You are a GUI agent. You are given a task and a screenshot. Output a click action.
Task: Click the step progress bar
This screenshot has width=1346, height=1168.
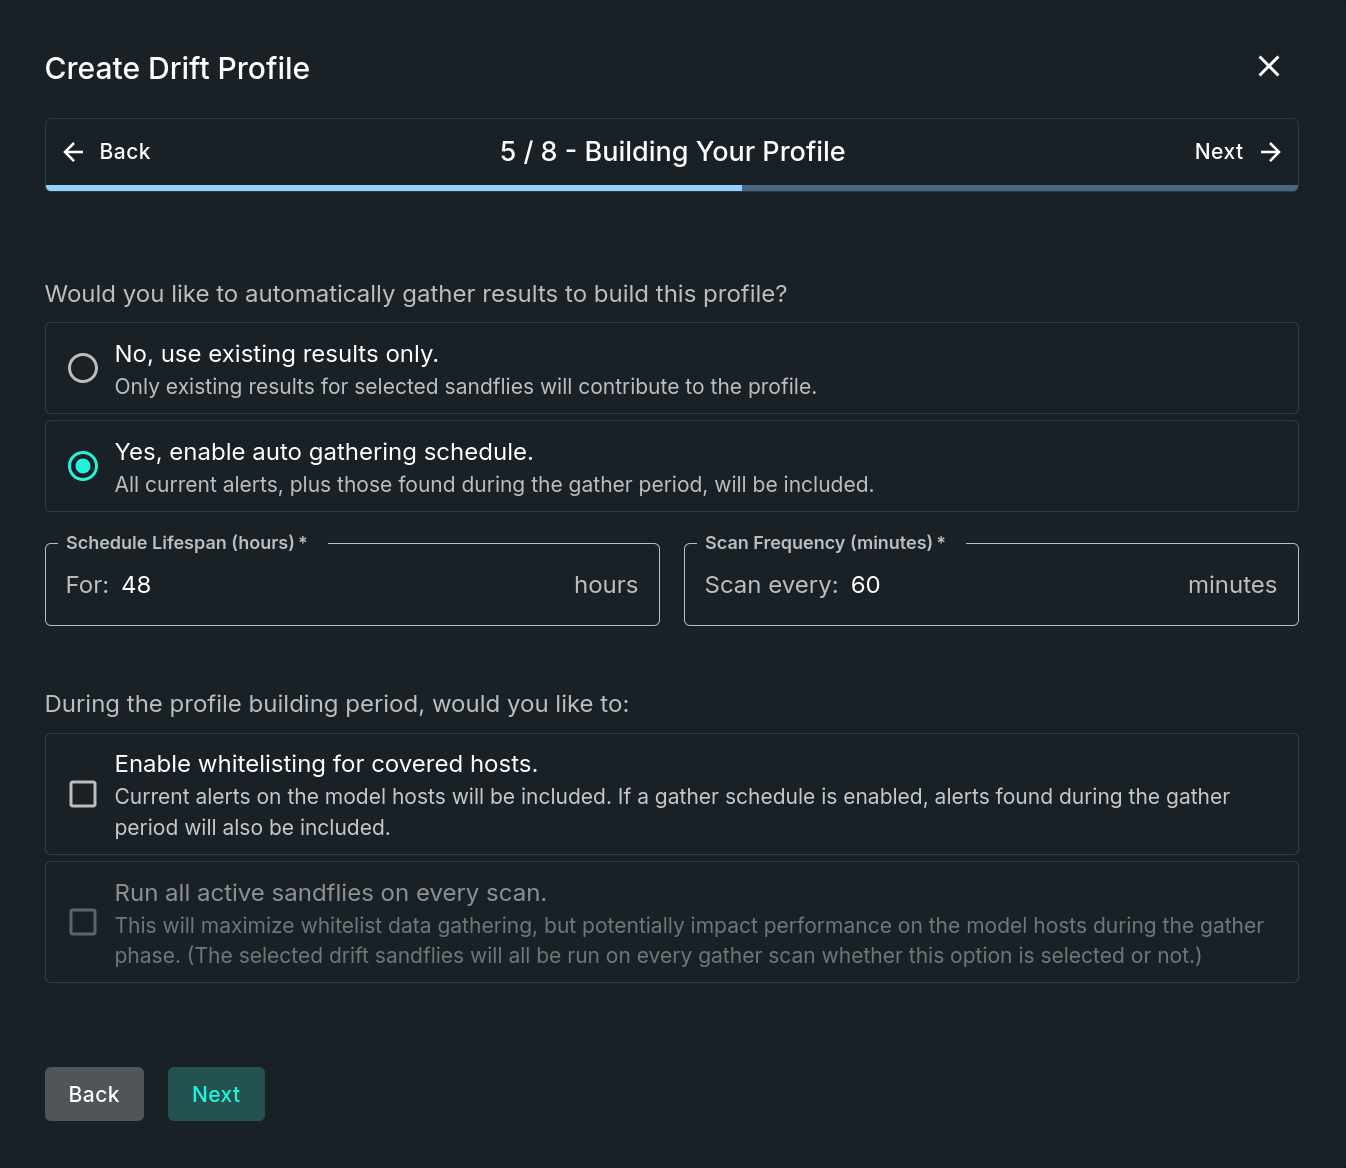[x=672, y=188]
